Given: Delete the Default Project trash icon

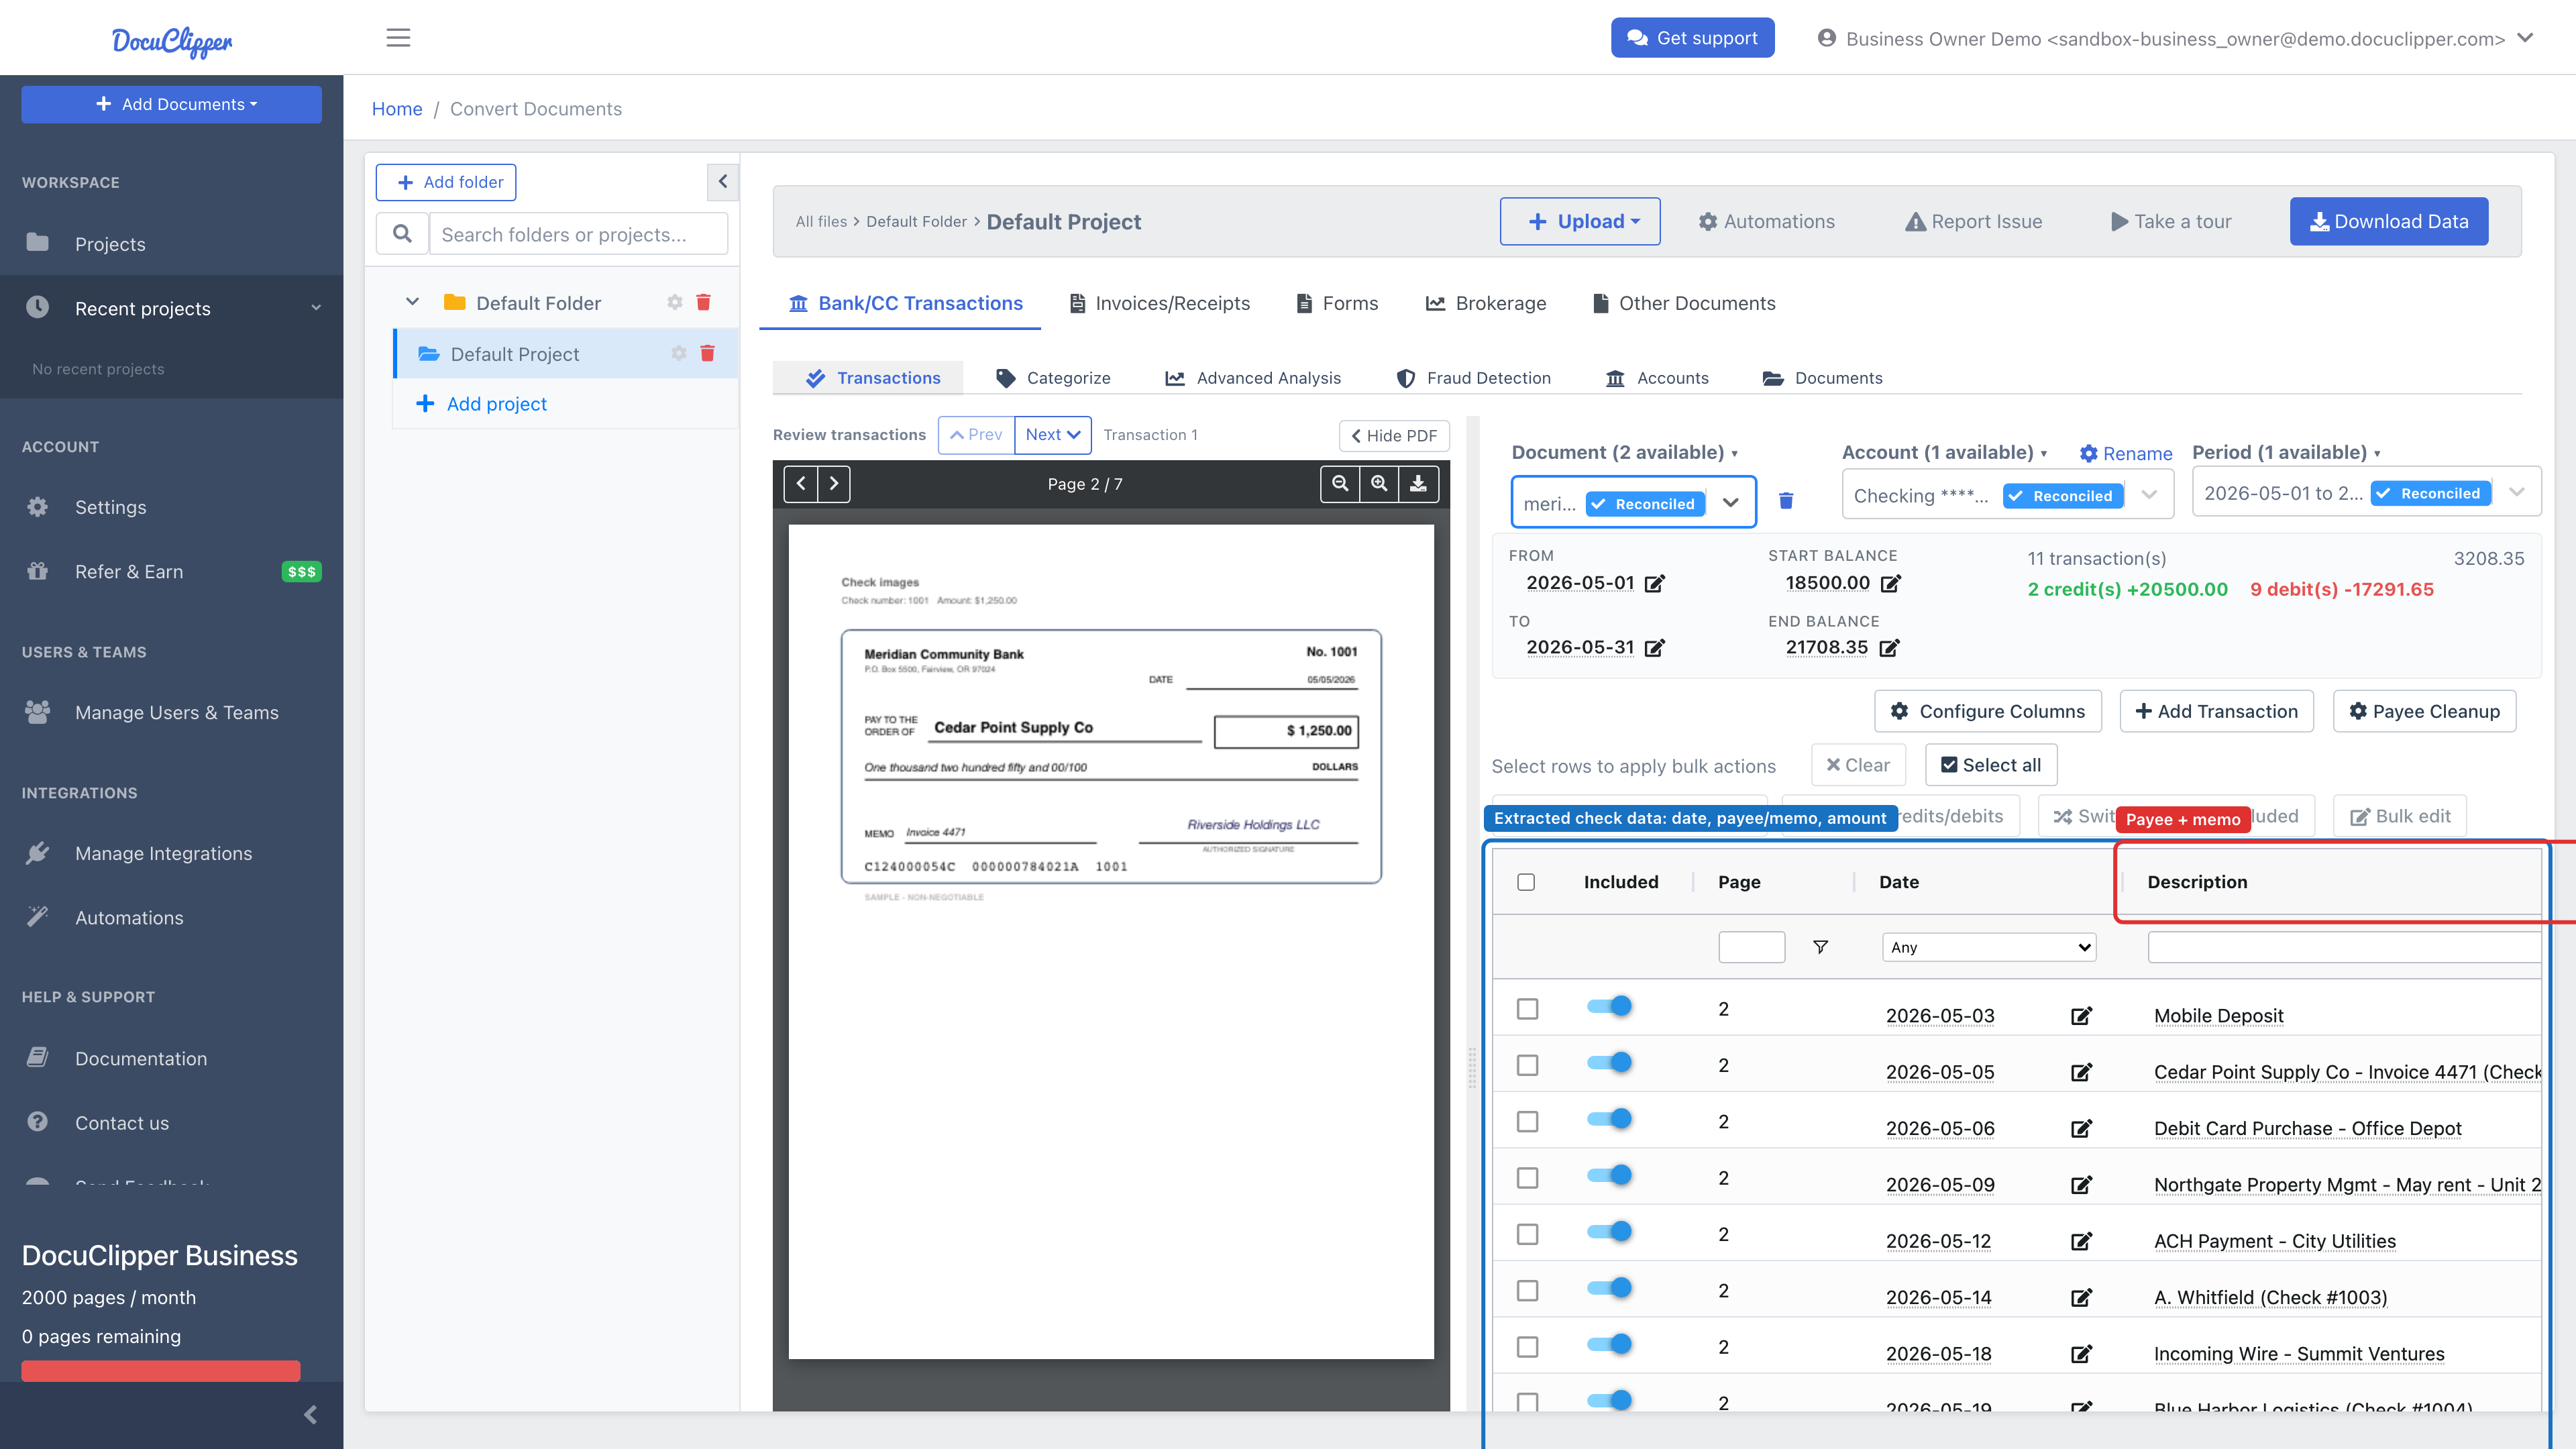Looking at the screenshot, I should pos(707,353).
